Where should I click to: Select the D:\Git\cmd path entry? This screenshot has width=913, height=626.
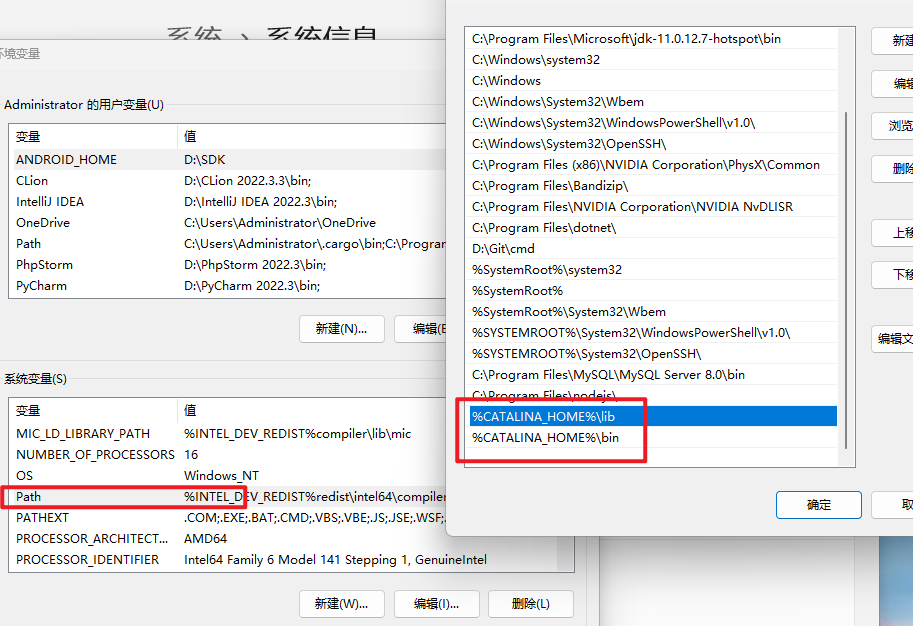click(x=503, y=249)
